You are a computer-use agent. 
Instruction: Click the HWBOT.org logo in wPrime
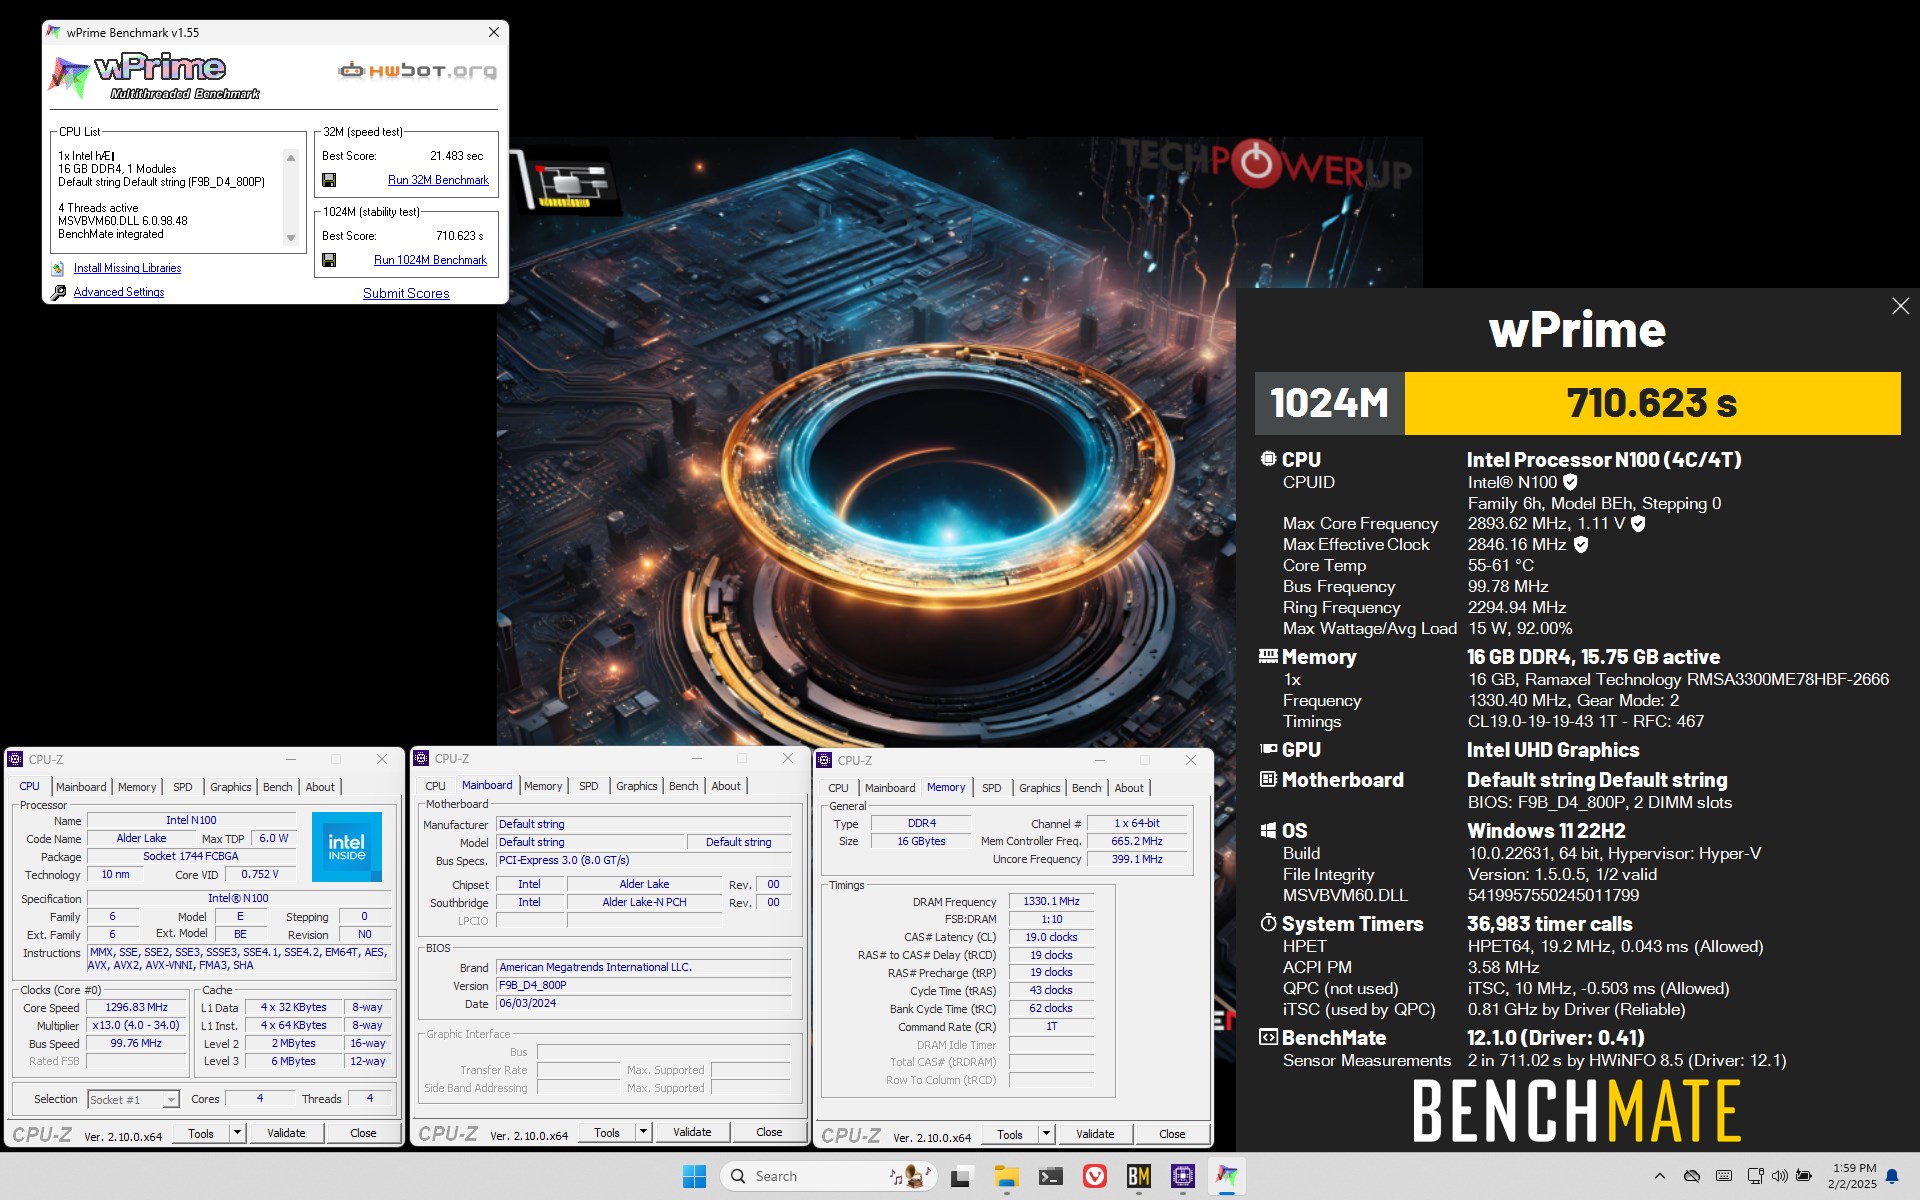tap(417, 71)
